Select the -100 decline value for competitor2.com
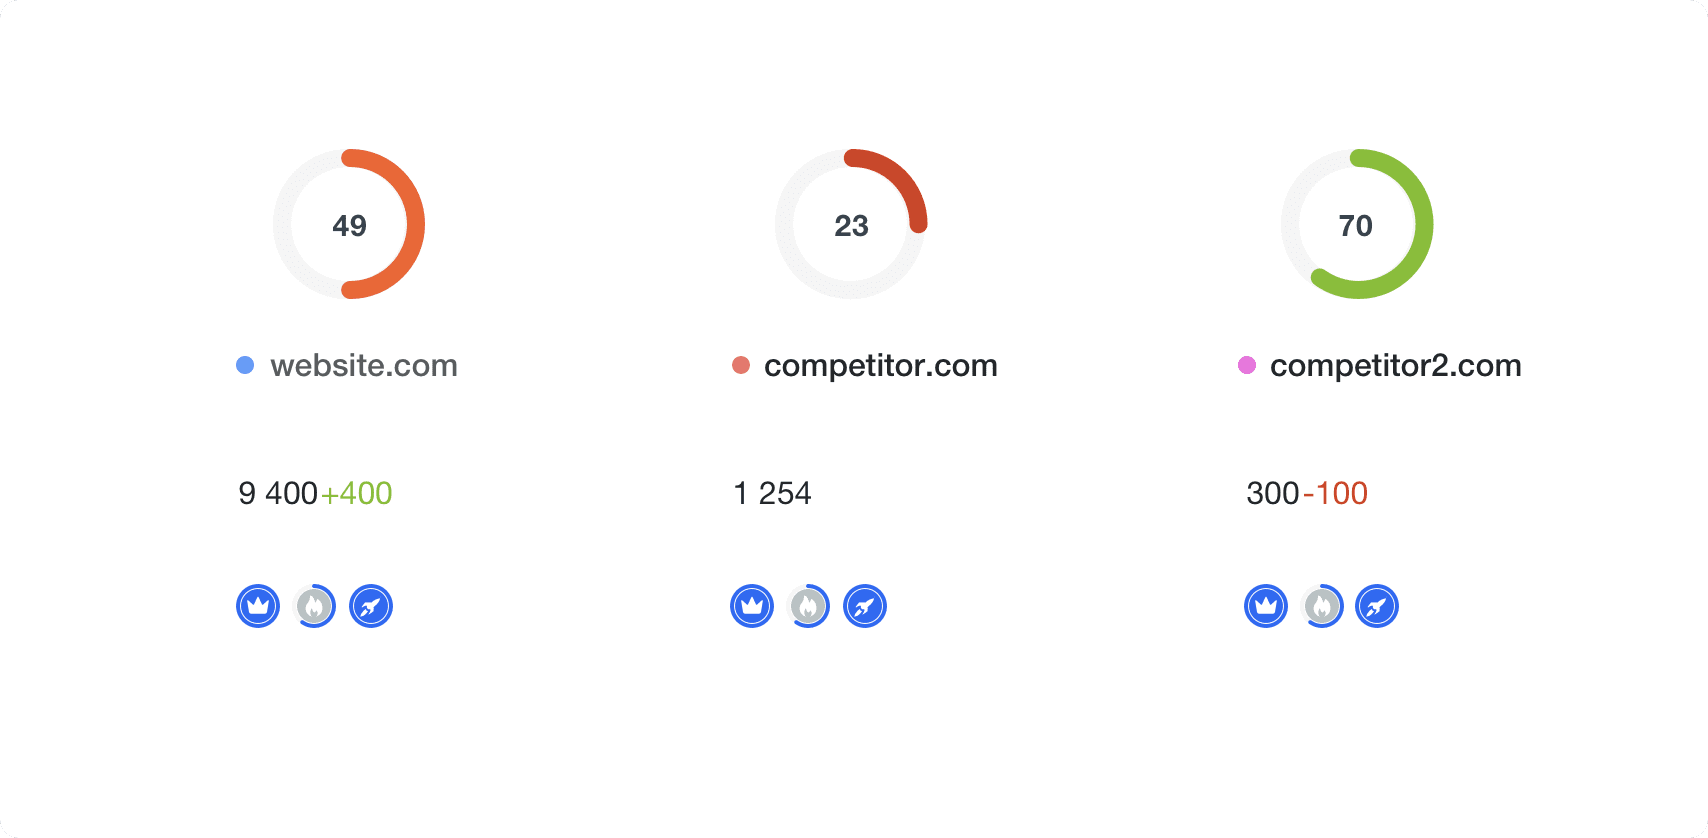 [1337, 492]
